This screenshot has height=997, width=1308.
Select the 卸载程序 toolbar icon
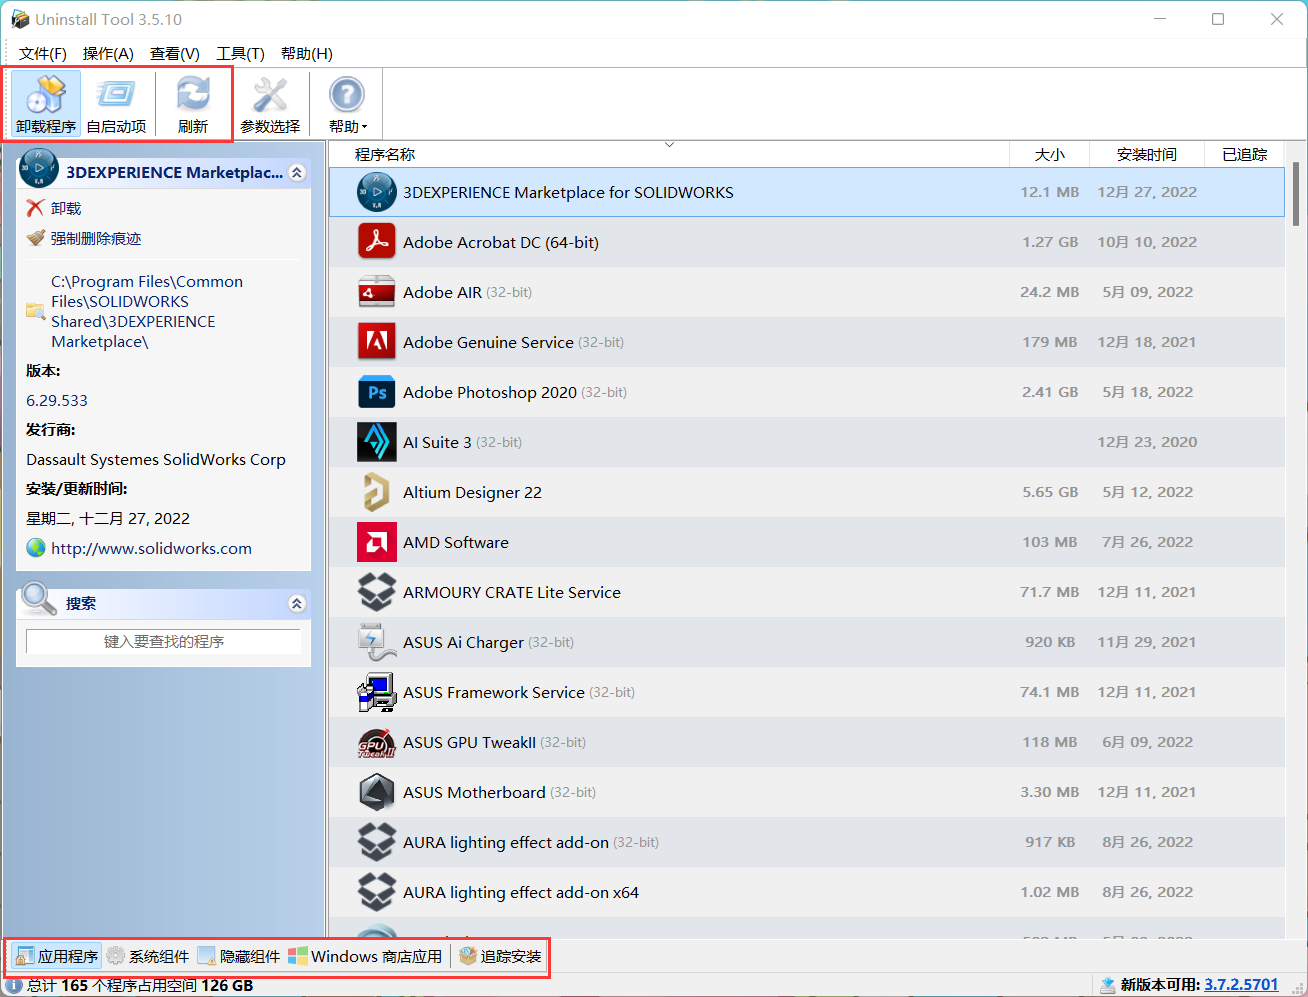point(44,100)
